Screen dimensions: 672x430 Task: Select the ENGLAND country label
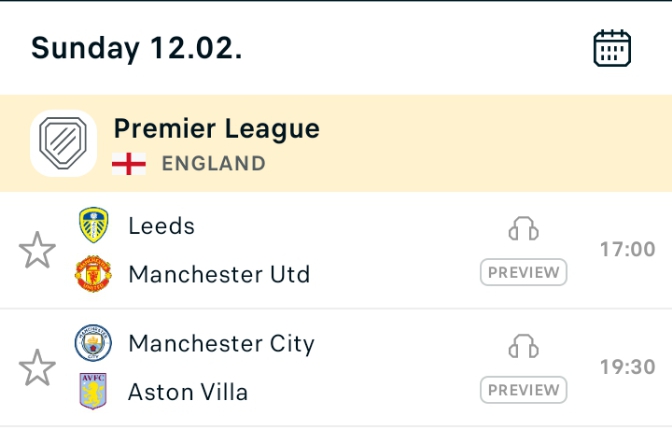(x=213, y=164)
